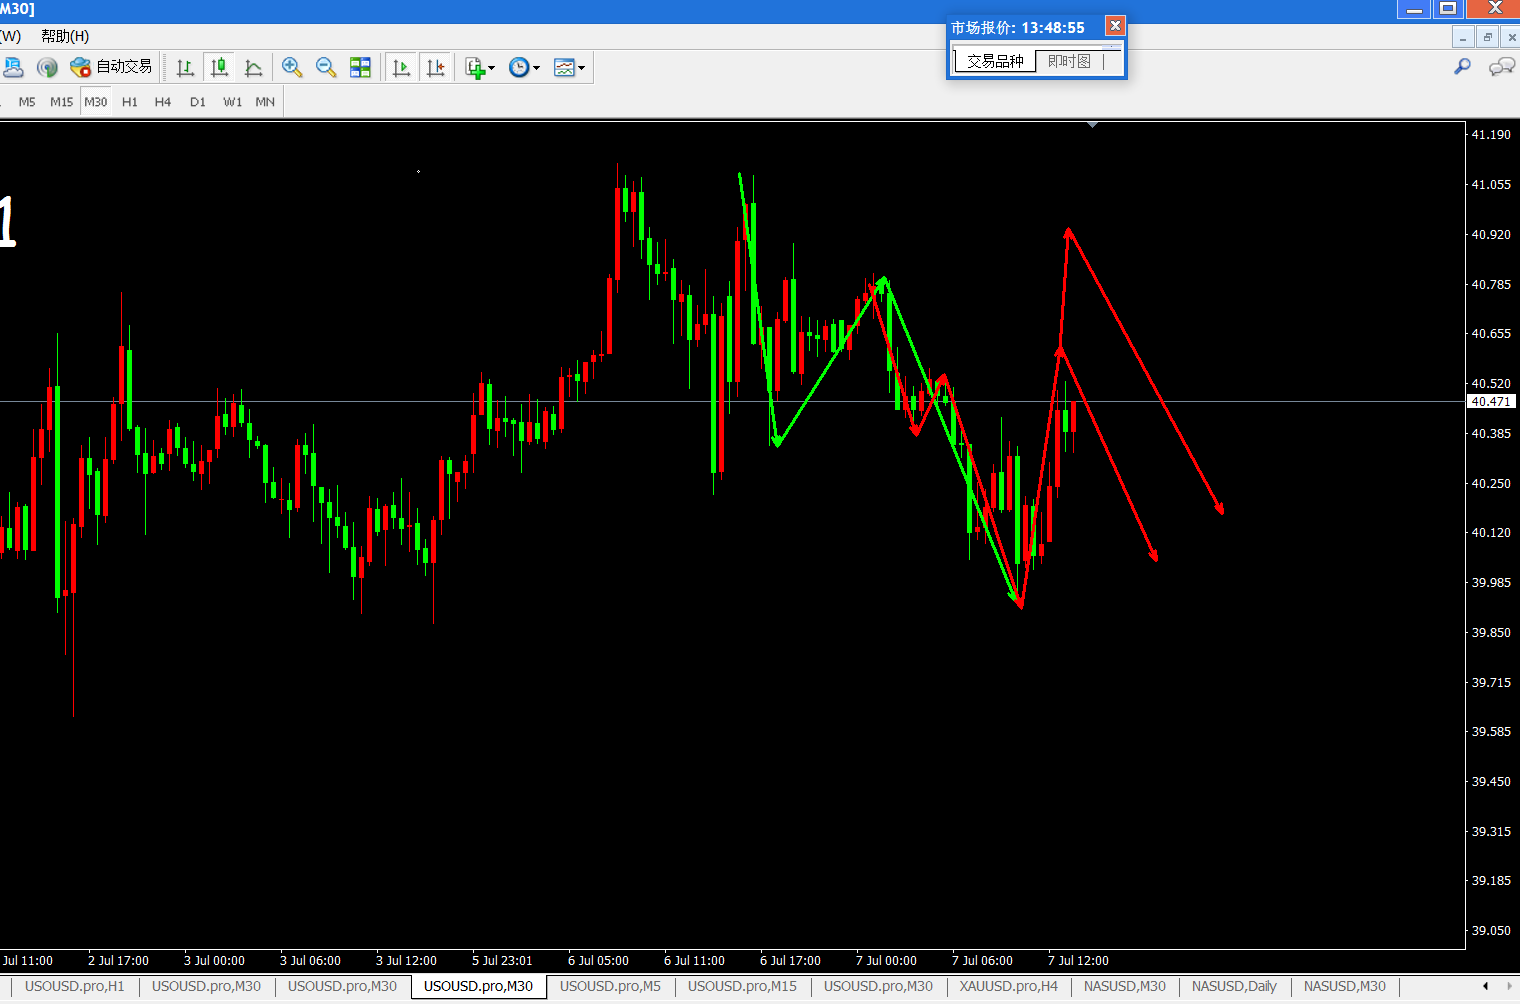Toggle chart shift from right edge
1520x1004 pixels.
(435, 67)
